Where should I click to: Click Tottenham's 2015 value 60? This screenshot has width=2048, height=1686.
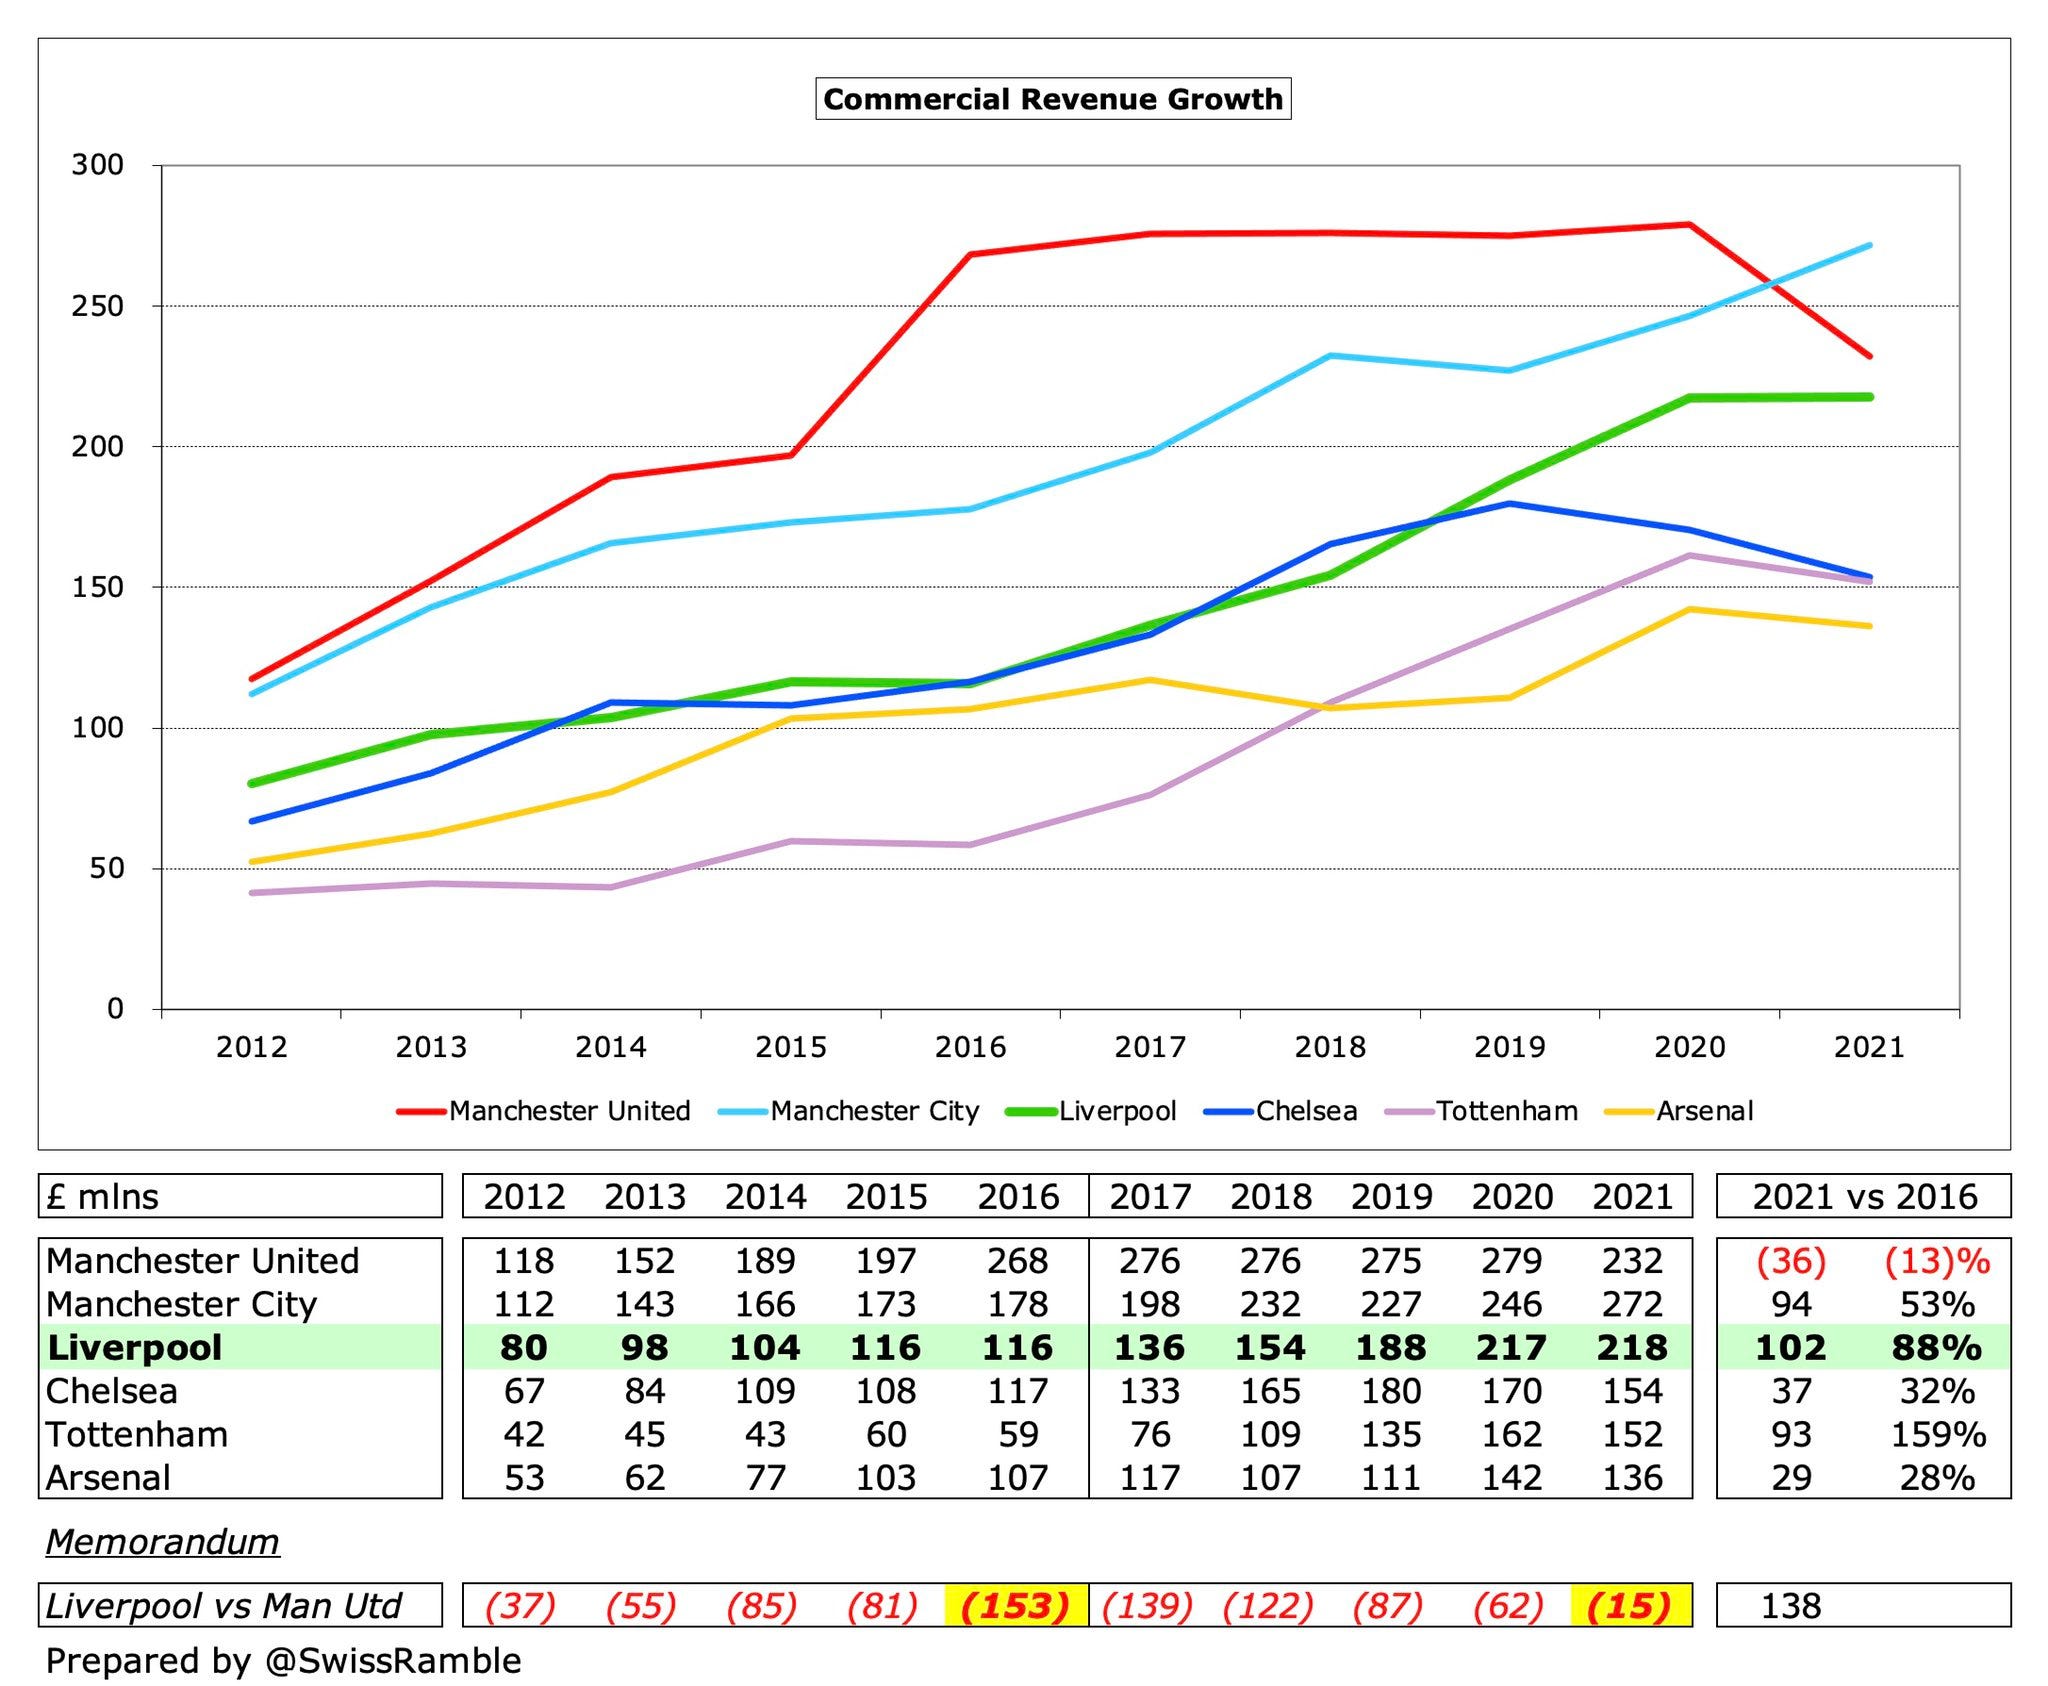pos(886,1434)
